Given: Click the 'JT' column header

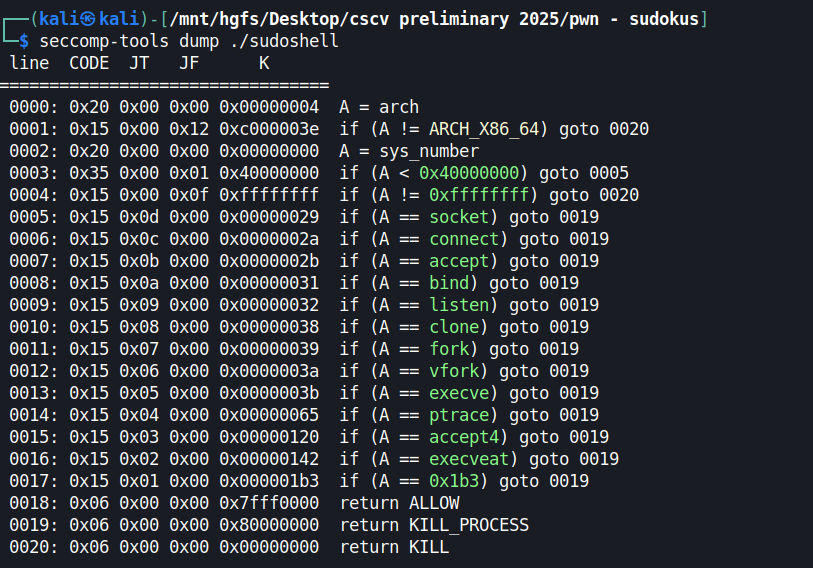Looking at the screenshot, I should click(x=139, y=63).
